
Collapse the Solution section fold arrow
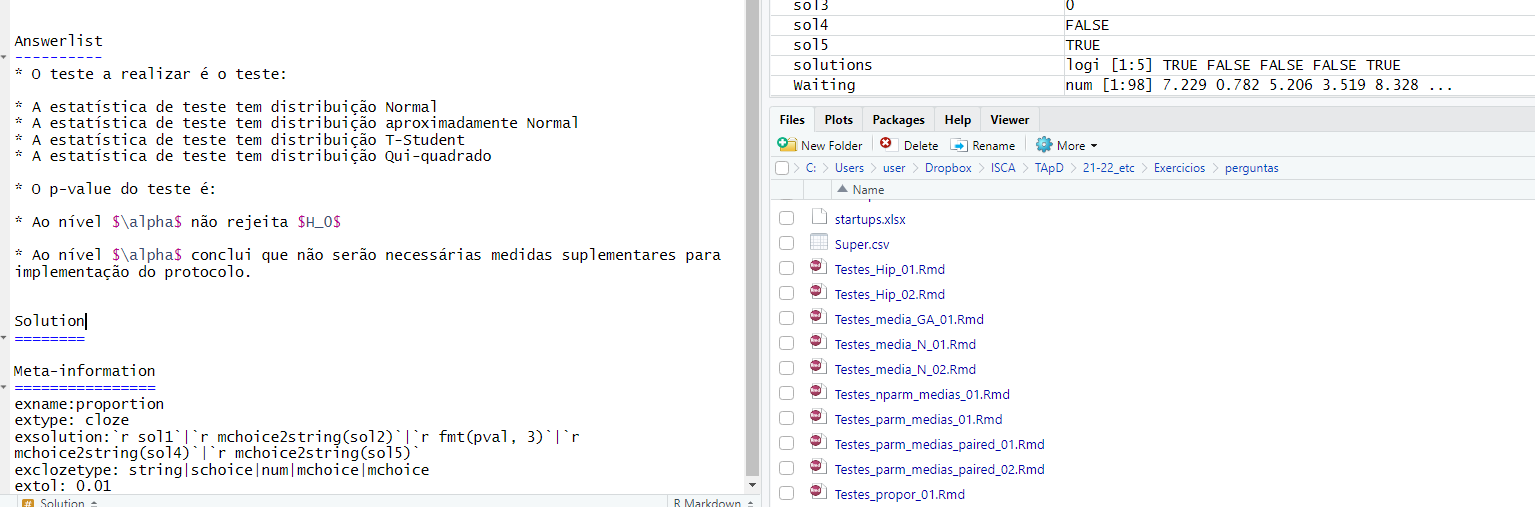[x=4, y=338]
